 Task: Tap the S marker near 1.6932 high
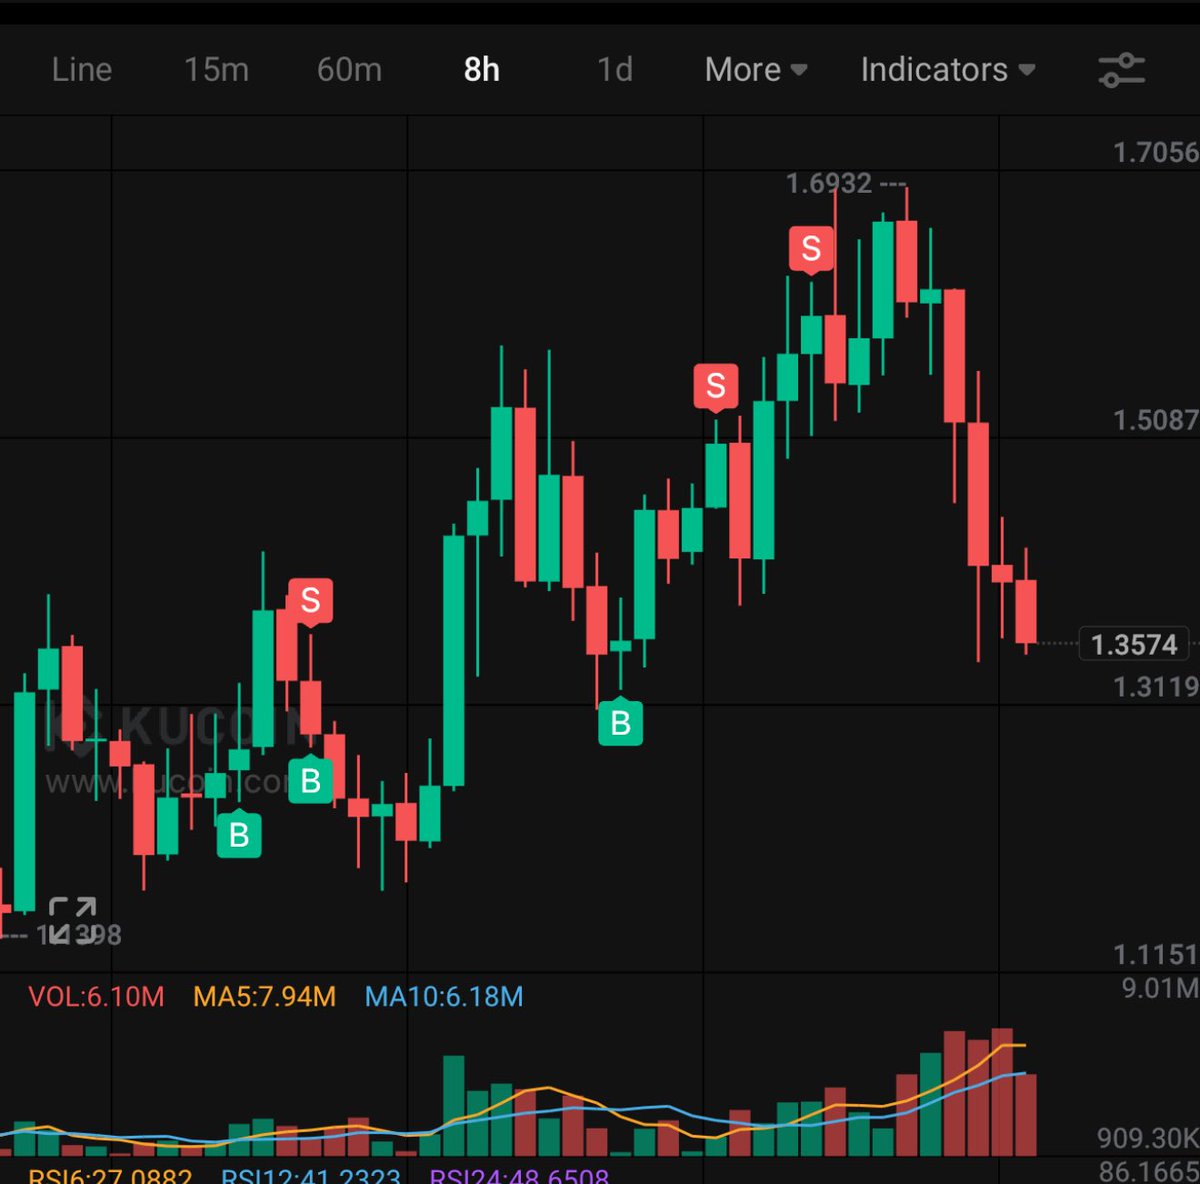click(x=811, y=248)
